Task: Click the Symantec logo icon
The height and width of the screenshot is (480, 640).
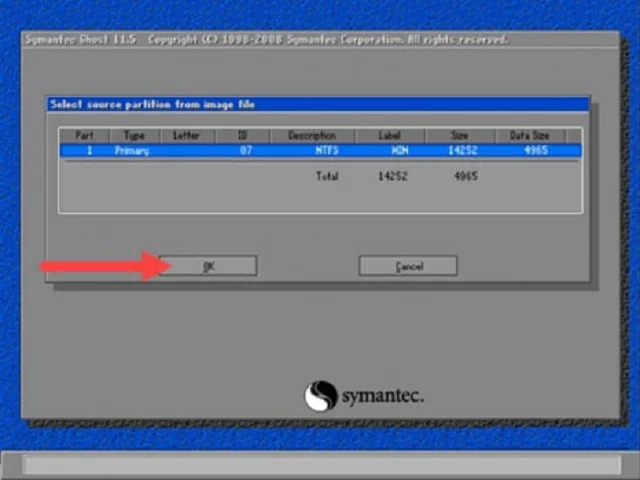Action: coord(321,396)
